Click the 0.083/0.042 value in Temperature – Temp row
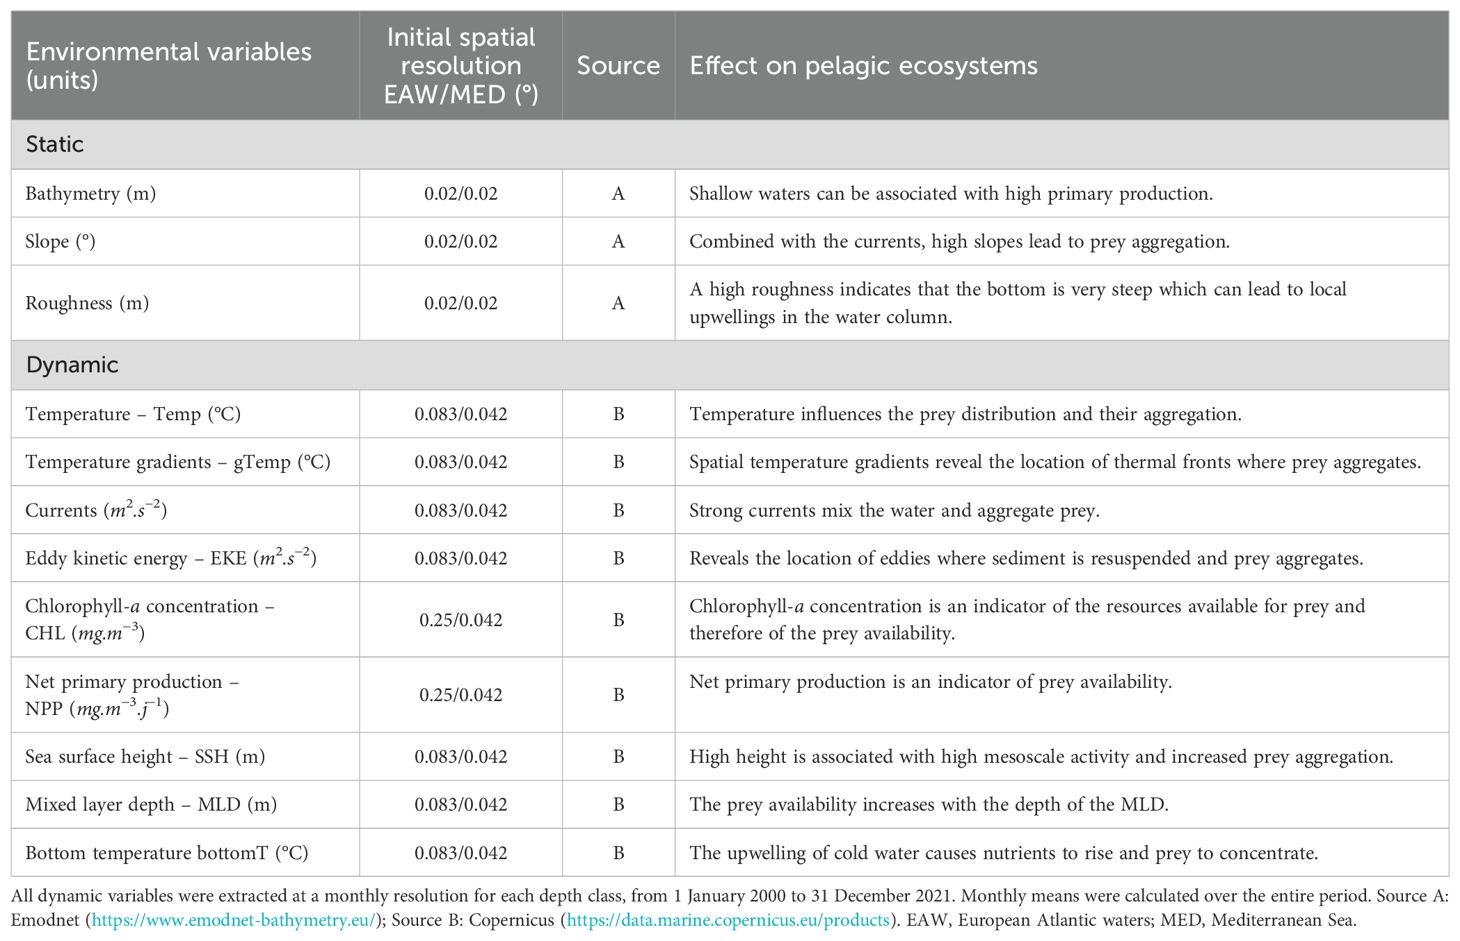1460x941 pixels. [461, 414]
